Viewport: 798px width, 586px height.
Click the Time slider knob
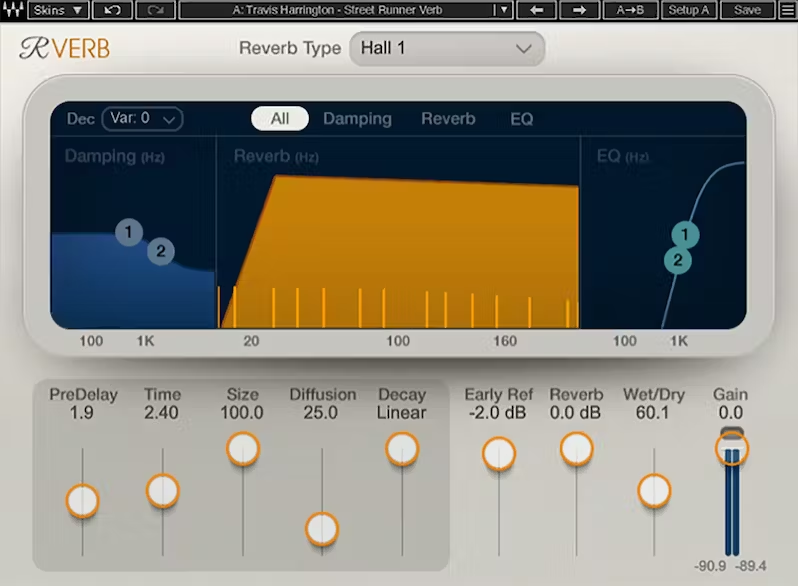click(x=163, y=491)
